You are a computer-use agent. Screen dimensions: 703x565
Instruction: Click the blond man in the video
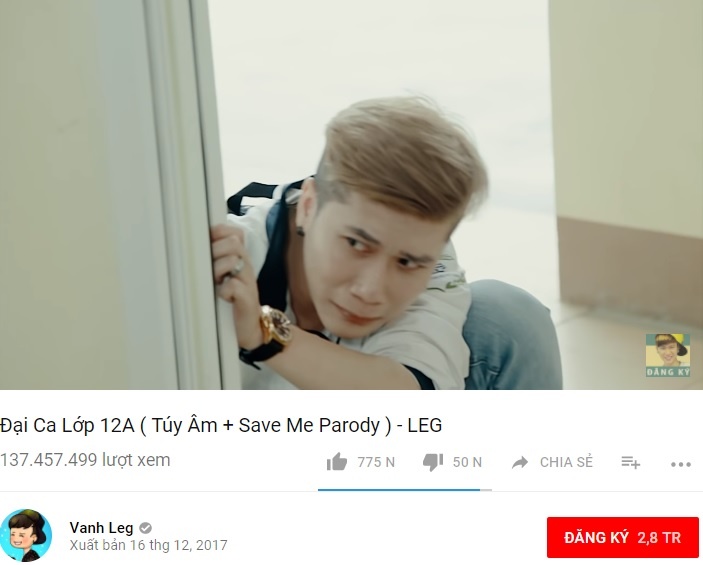[x=368, y=251]
